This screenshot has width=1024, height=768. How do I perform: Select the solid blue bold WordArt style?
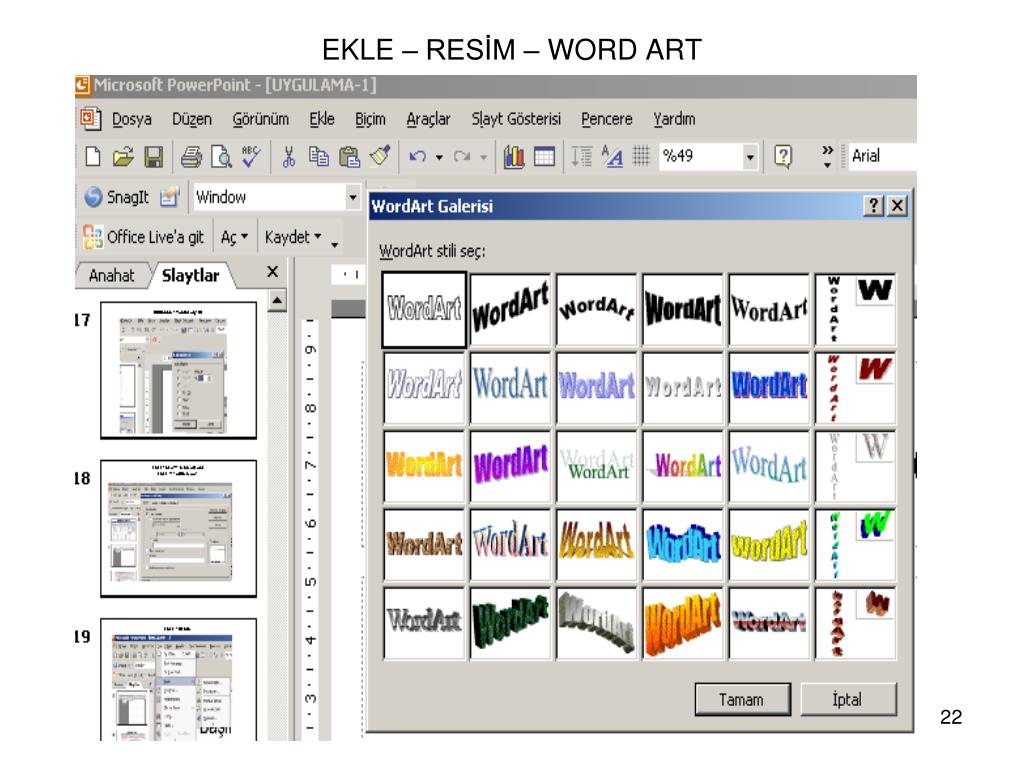(x=769, y=388)
